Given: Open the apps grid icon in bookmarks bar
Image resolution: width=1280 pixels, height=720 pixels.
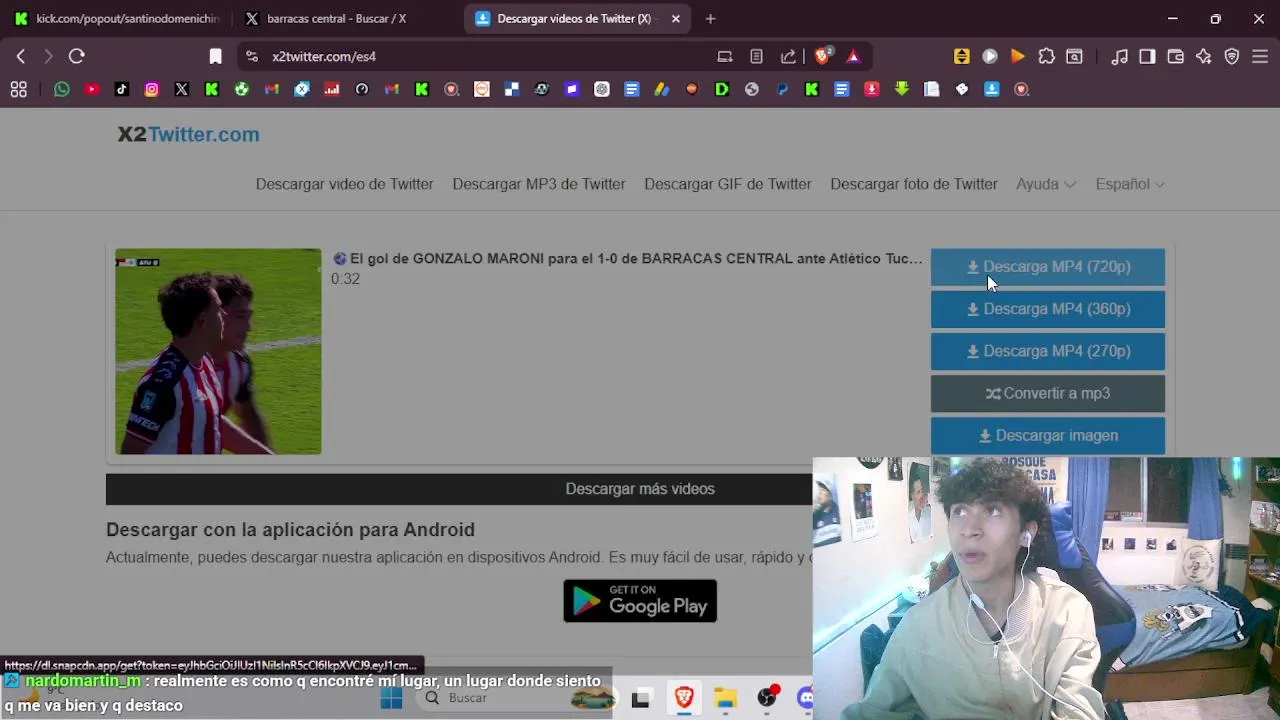Looking at the screenshot, I should 18,89.
